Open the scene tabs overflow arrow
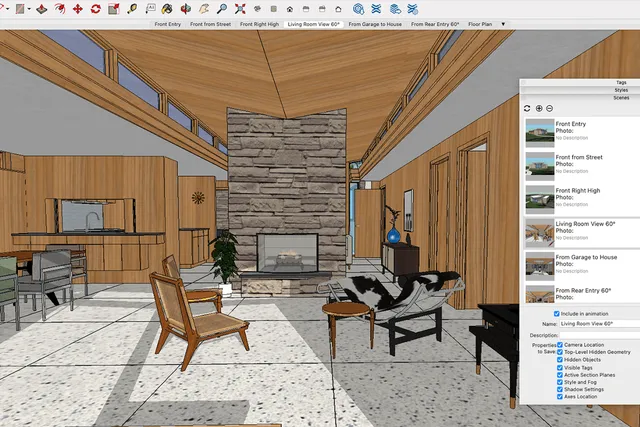The height and width of the screenshot is (427, 640). click(503, 24)
